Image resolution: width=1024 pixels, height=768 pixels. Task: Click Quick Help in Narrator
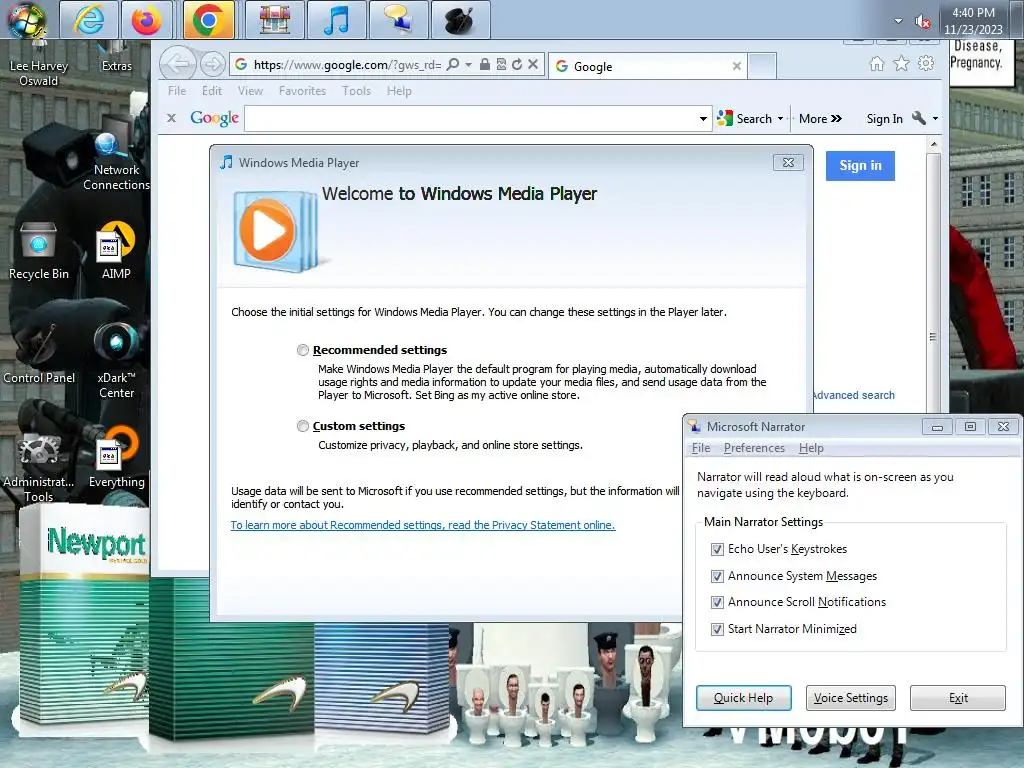pyautogui.click(x=743, y=697)
